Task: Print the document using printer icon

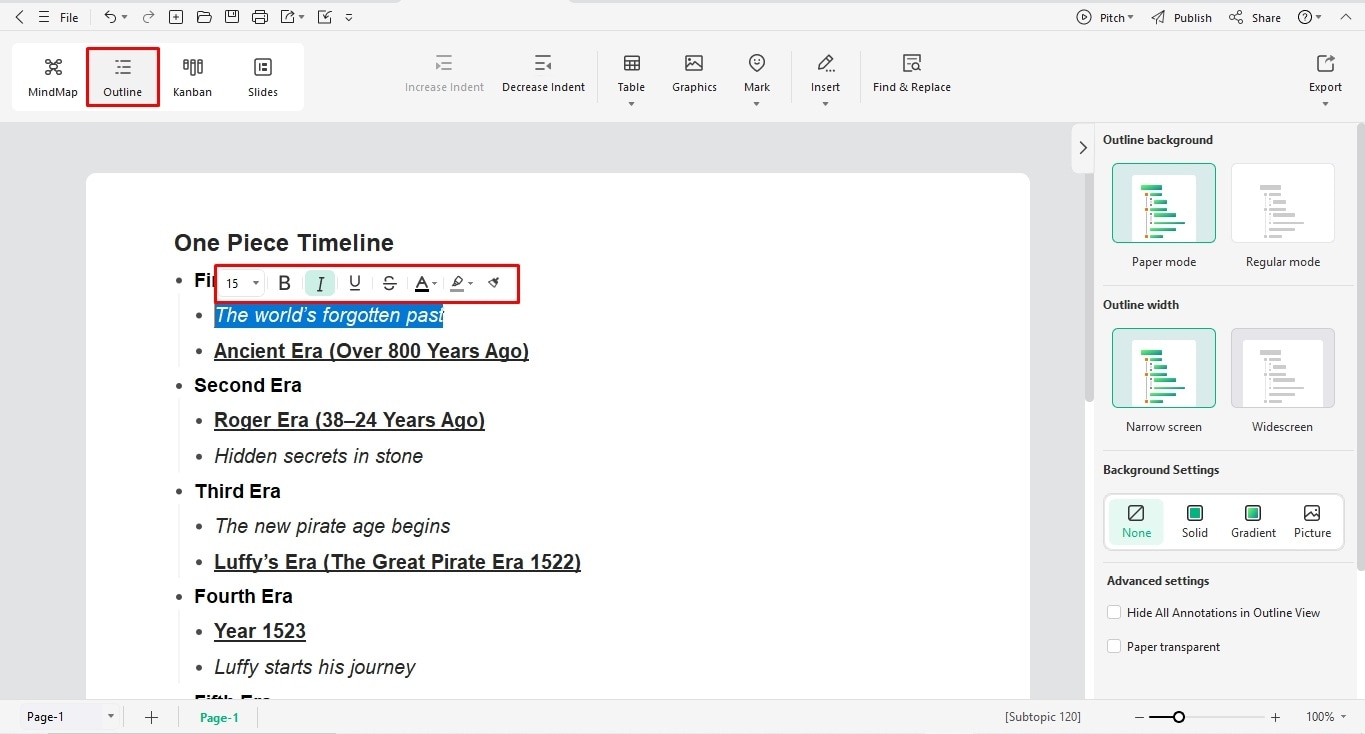Action: click(x=260, y=17)
